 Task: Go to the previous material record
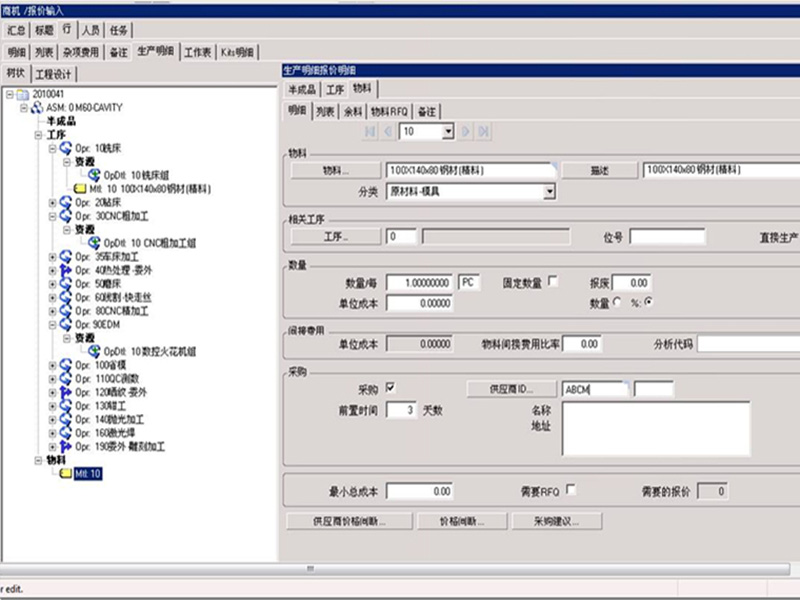388,132
